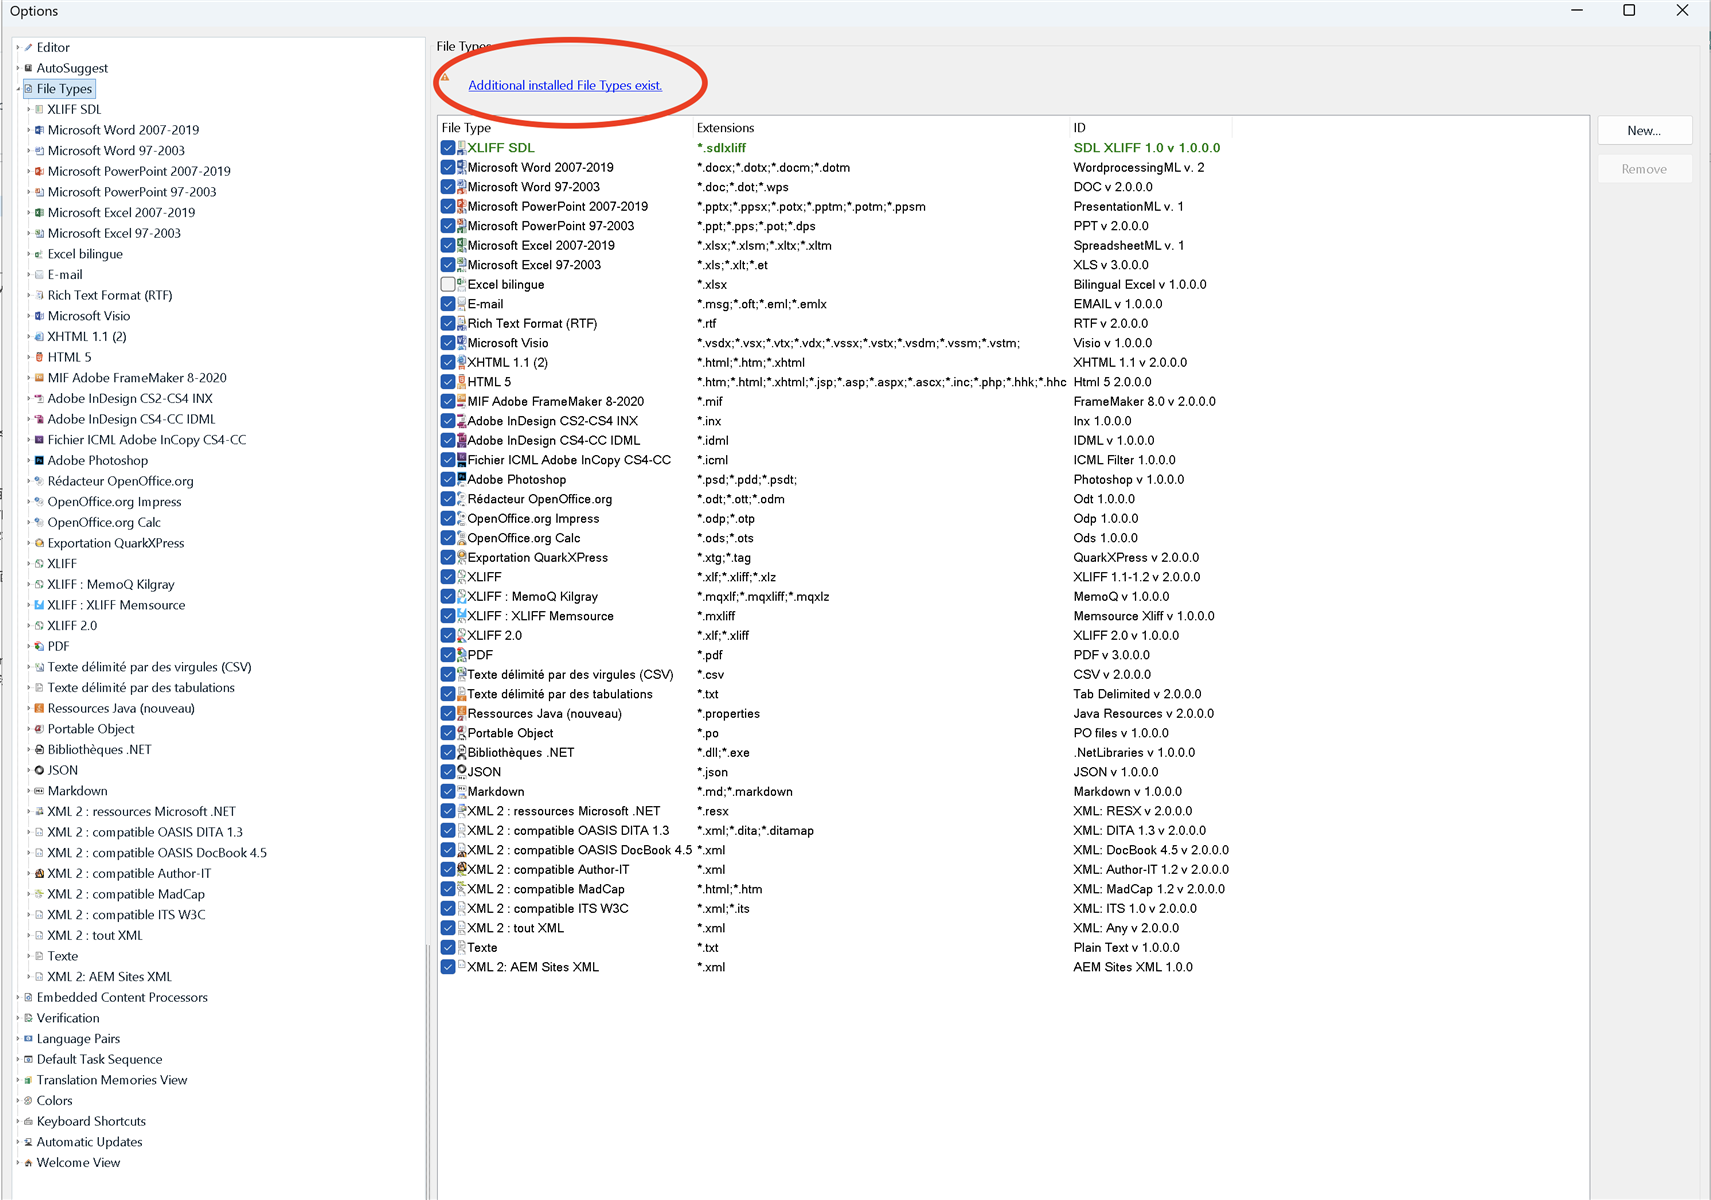Image resolution: width=1711 pixels, height=1200 pixels.
Task: Click the Keyboard Shortcuts icon in the tree
Action: (x=29, y=1121)
